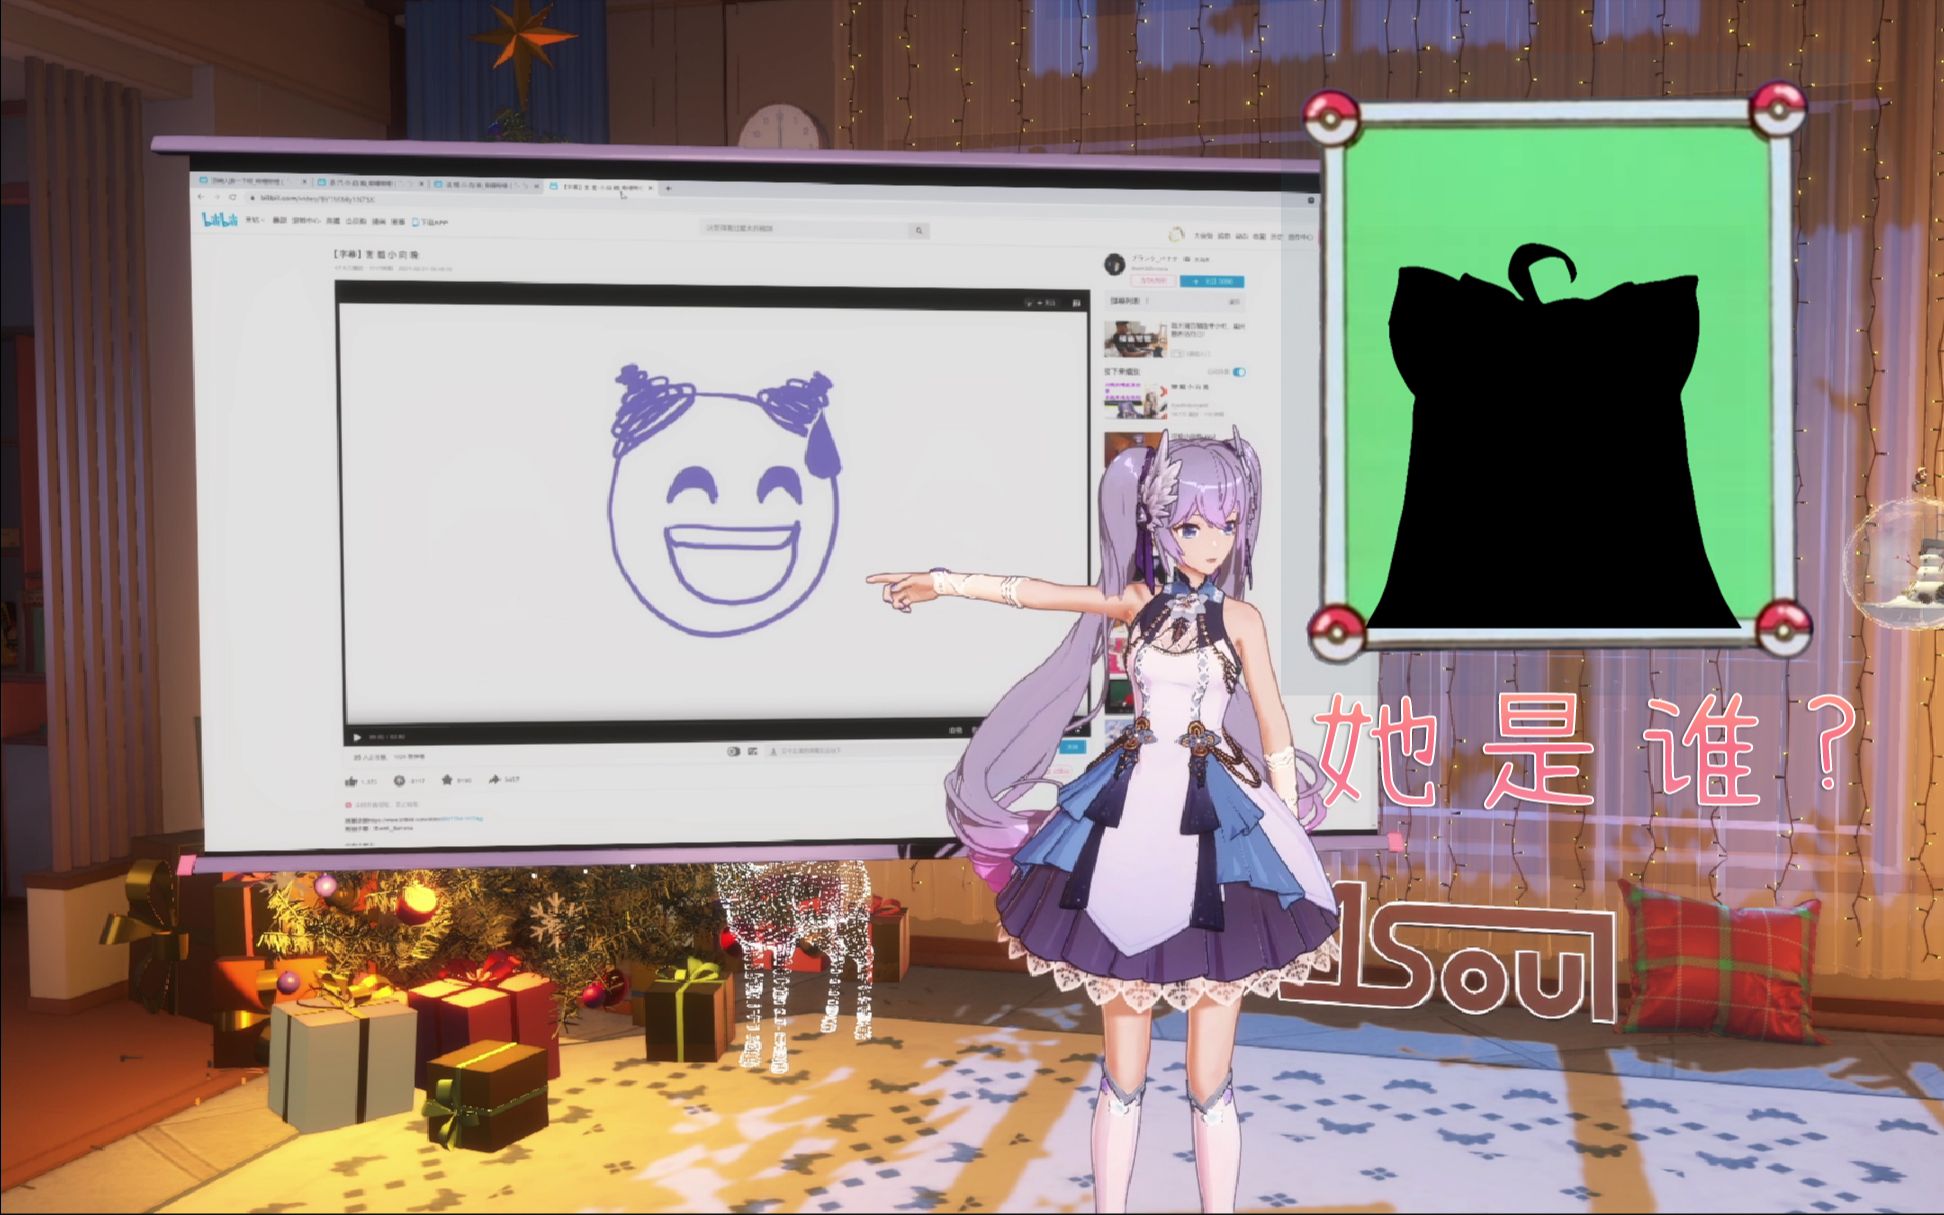The width and height of the screenshot is (1944, 1215).
Task: Open the danmaku settings icon
Action: pyautogui.click(x=753, y=752)
